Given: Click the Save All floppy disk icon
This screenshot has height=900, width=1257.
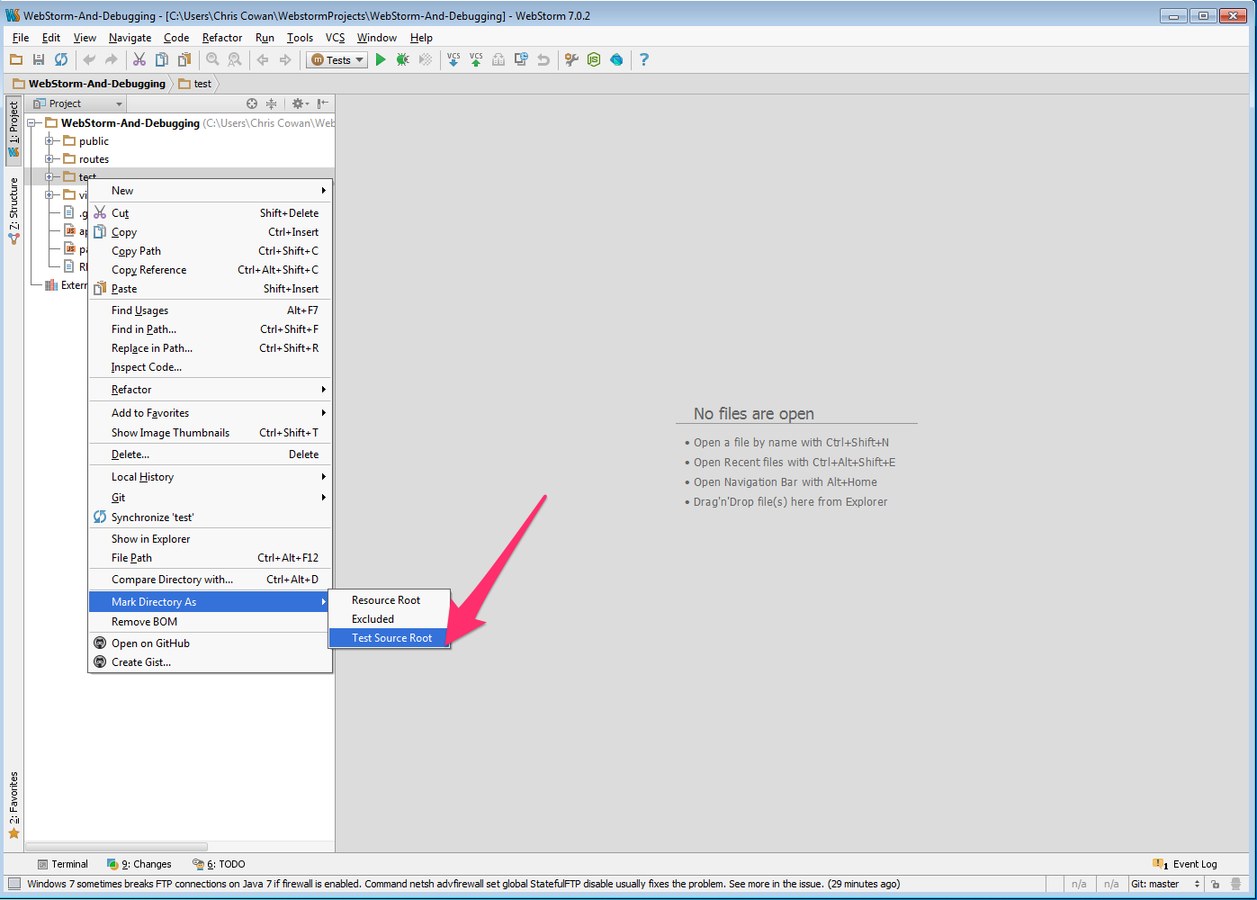Looking at the screenshot, I should [39, 60].
